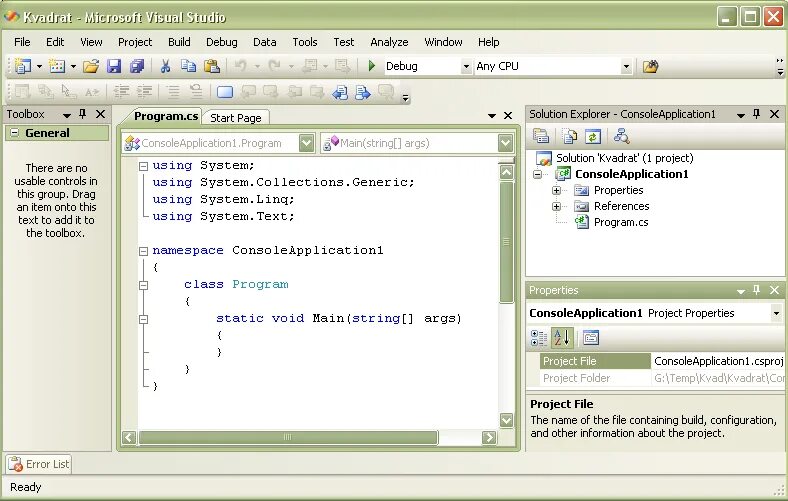Click the Copy icon in the toolbar
Screen dimensions: 788x501
point(188,66)
